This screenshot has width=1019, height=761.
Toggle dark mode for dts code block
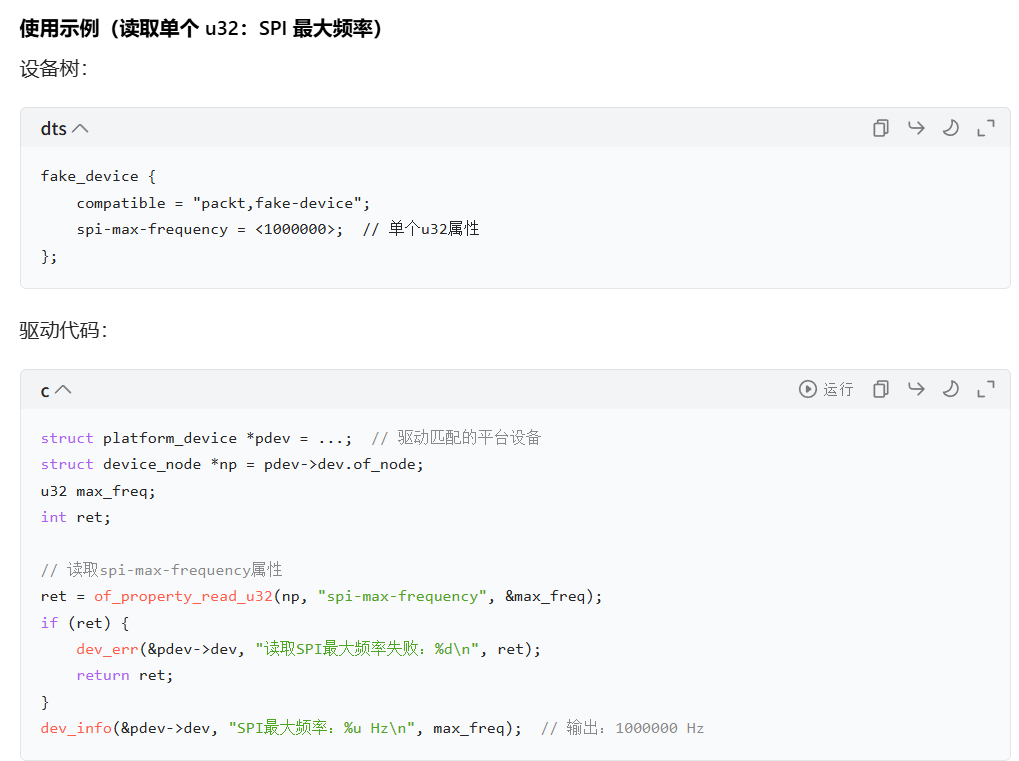click(951, 128)
